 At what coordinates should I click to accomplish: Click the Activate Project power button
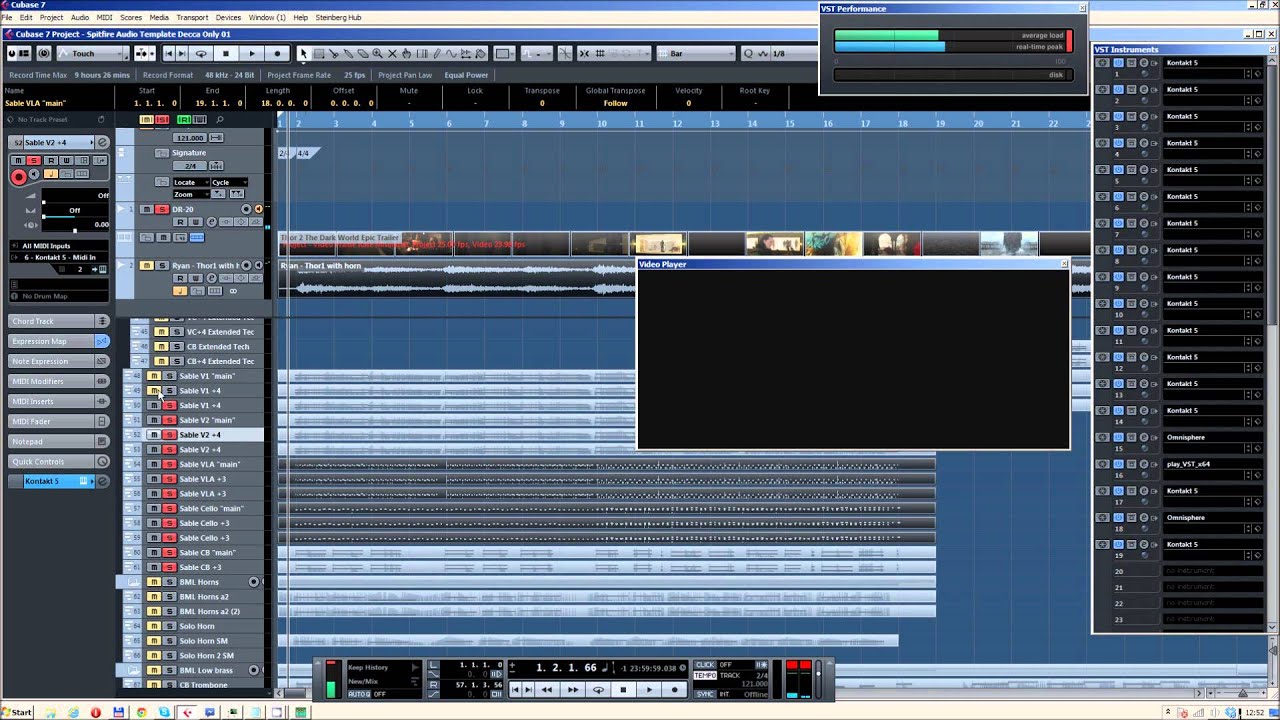tap(11, 53)
